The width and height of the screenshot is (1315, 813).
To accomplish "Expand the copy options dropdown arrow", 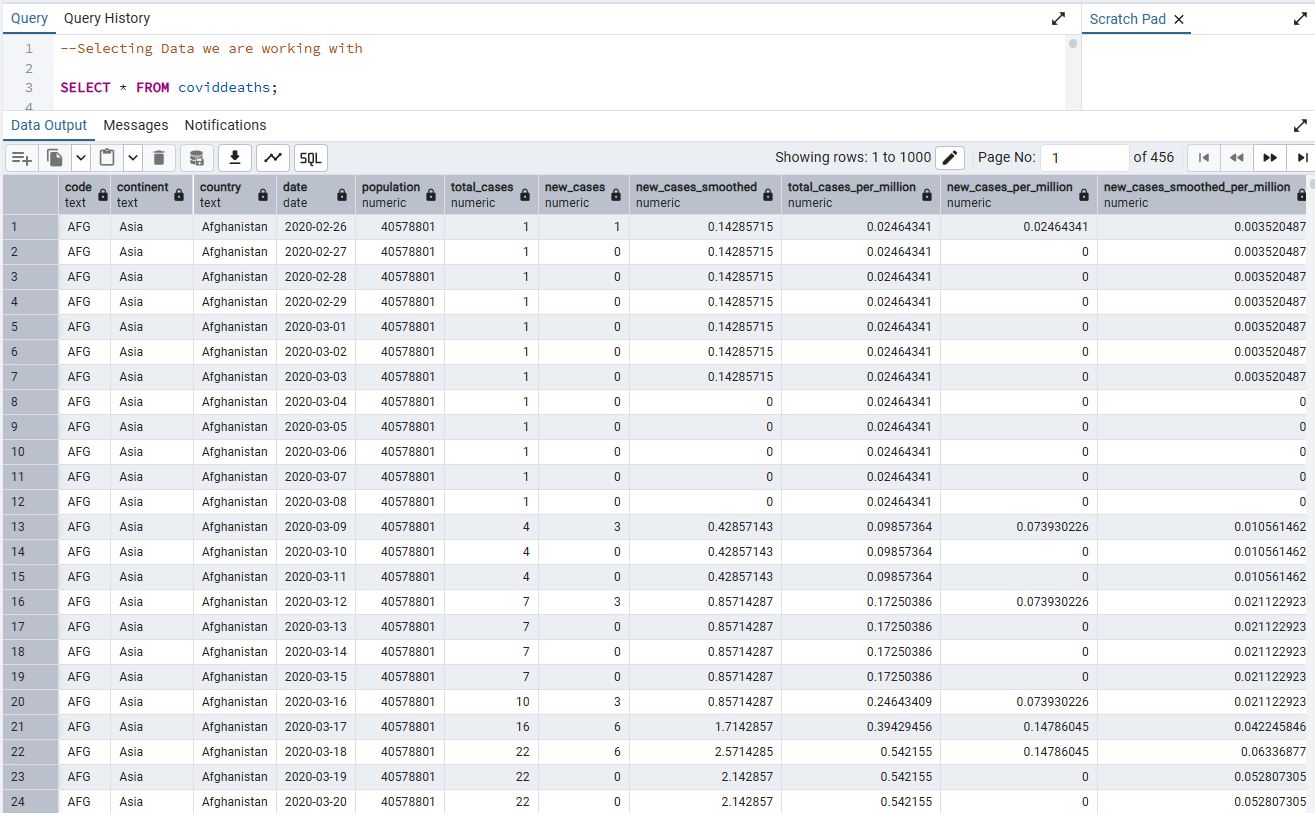I will click(x=81, y=158).
